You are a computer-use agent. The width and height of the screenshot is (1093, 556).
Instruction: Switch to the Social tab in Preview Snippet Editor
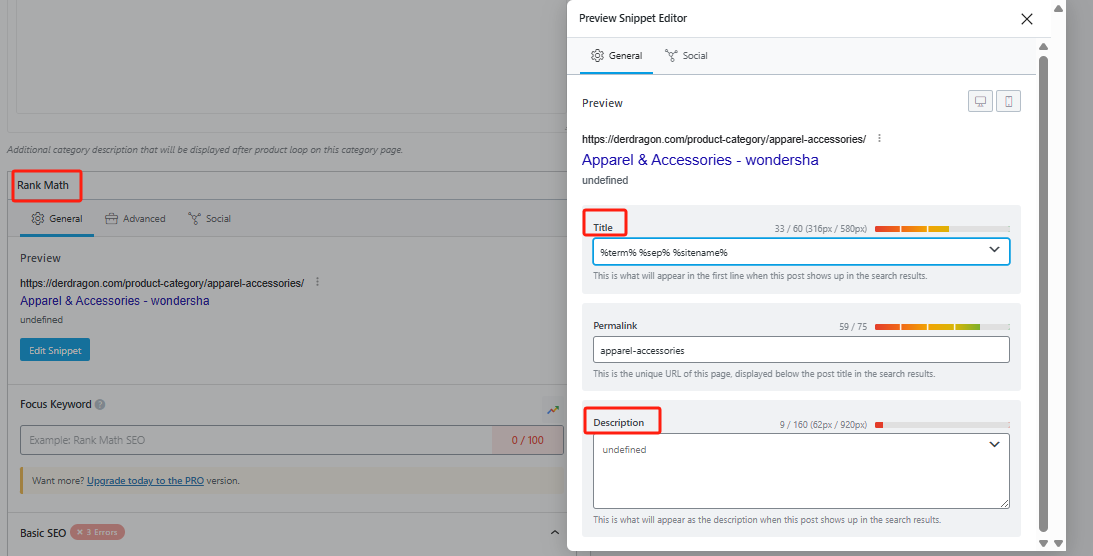686,56
